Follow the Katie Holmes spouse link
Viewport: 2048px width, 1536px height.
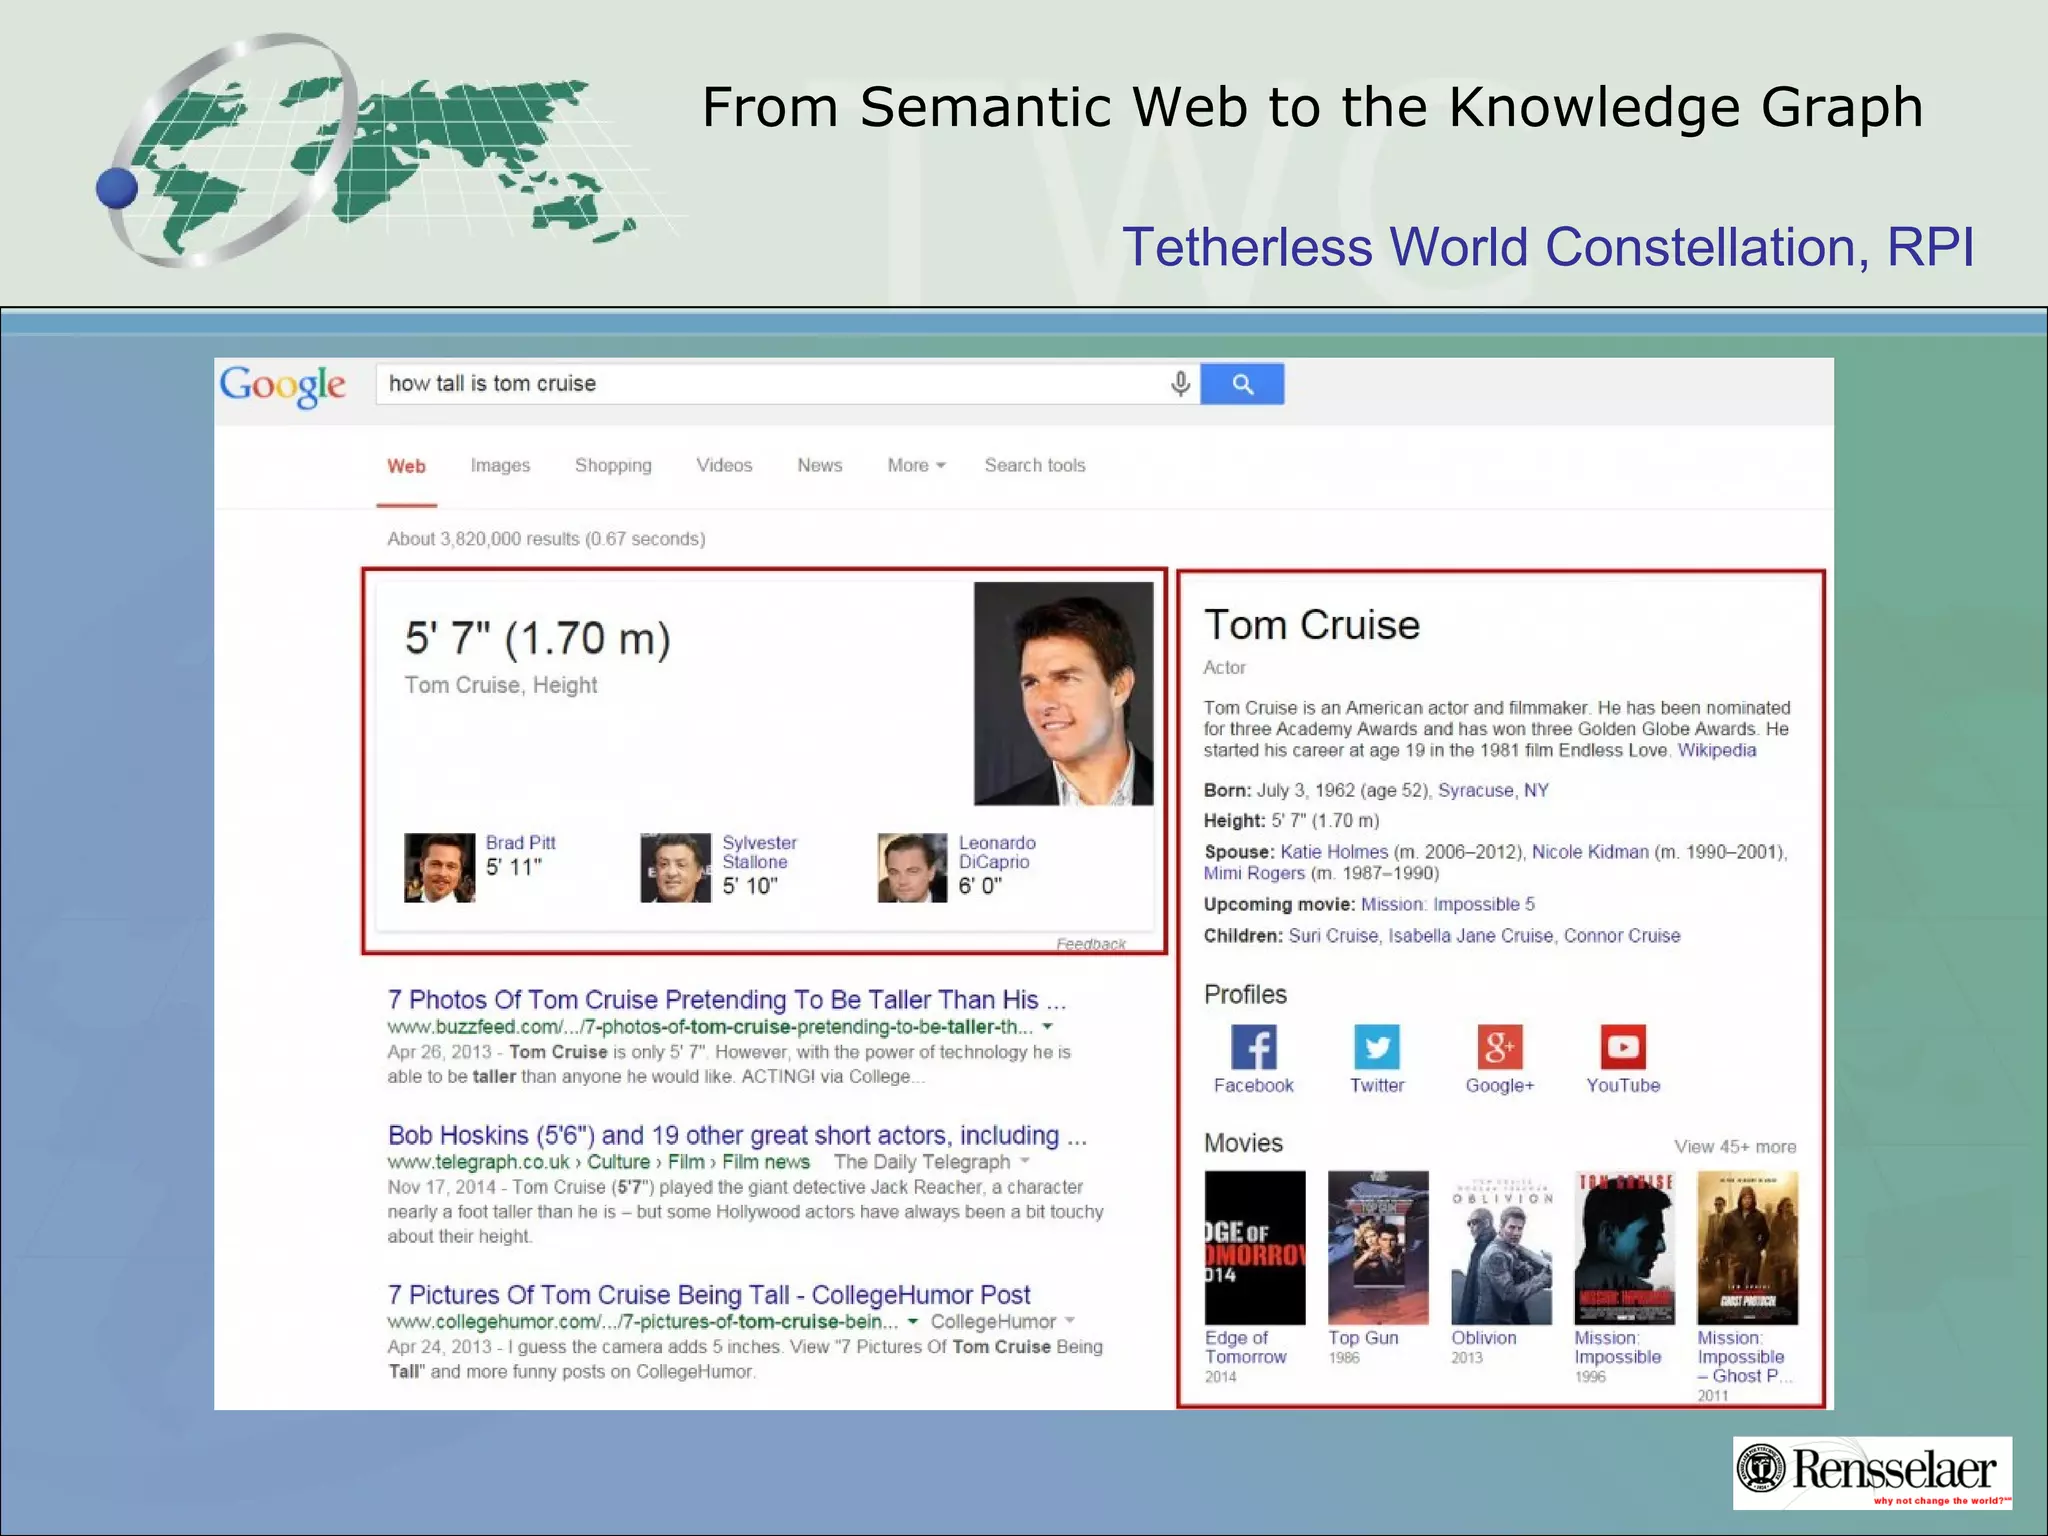pos(1334,852)
